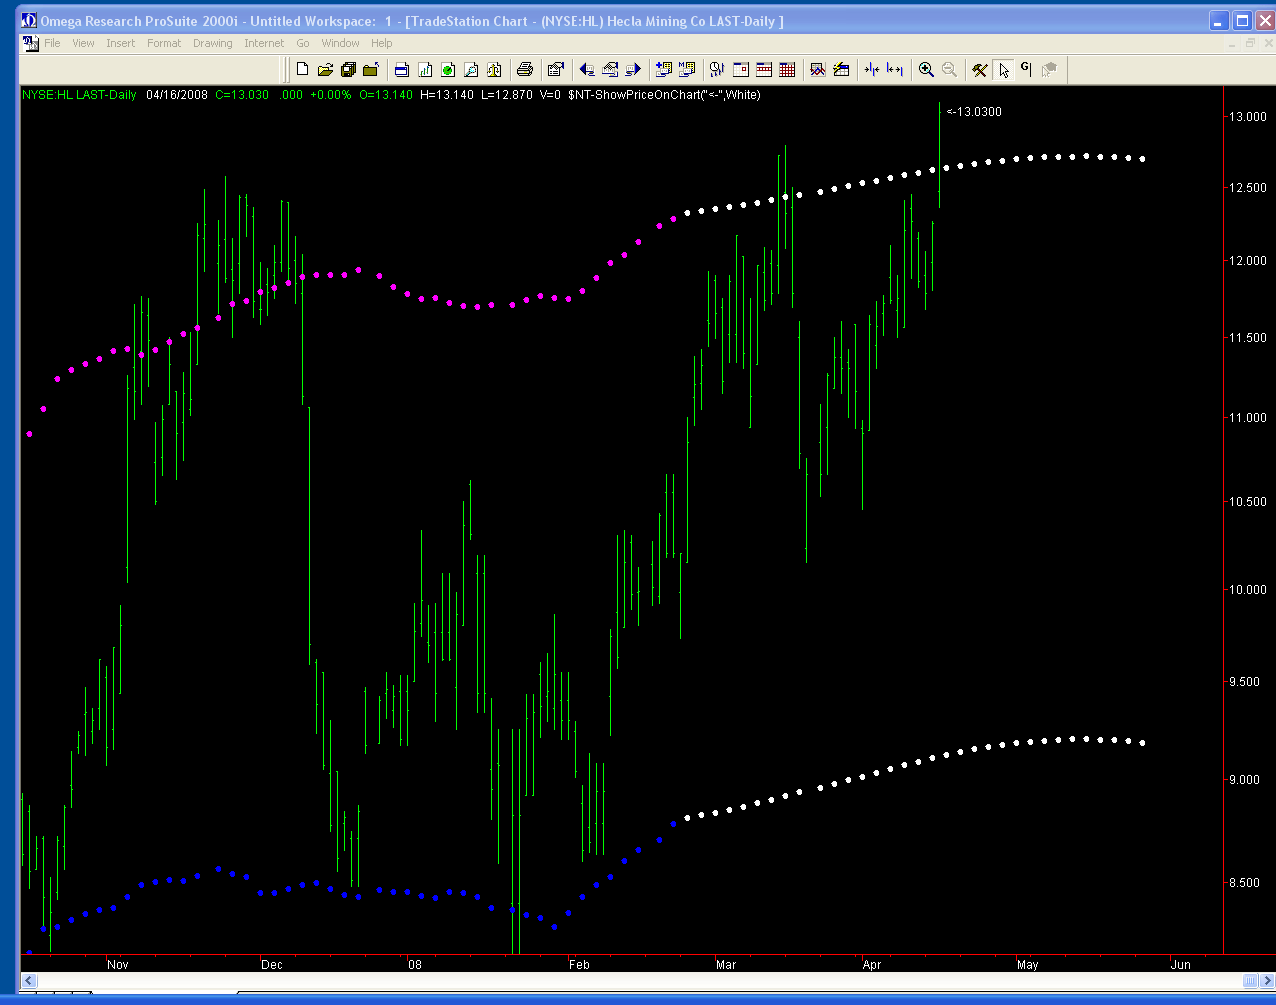Open the View menu
1276x1005 pixels.
pos(83,43)
